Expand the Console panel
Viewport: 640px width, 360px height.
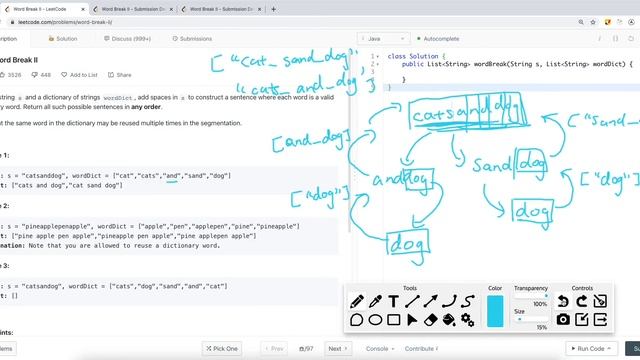(x=380, y=349)
